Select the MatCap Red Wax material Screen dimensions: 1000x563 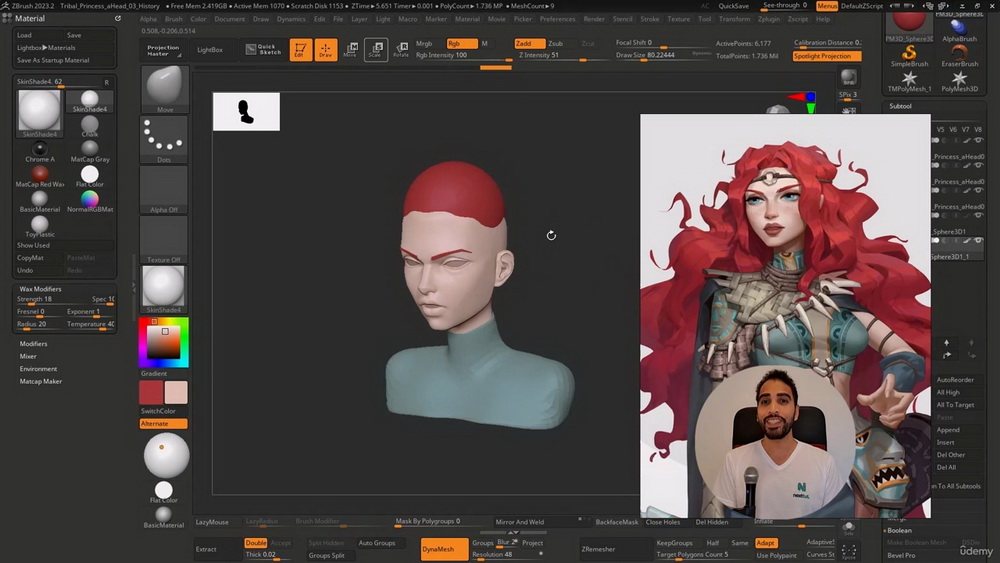pos(40,177)
